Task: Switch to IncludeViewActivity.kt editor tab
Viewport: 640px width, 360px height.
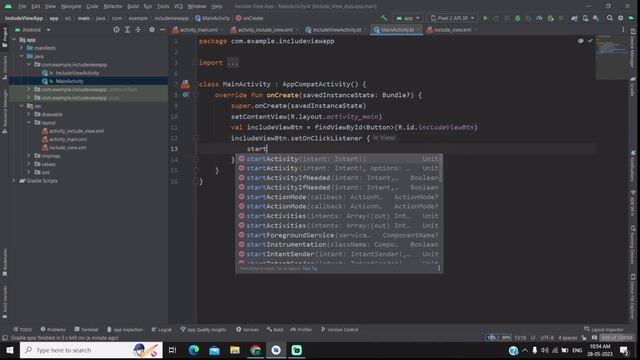Action: [x=336, y=30]
